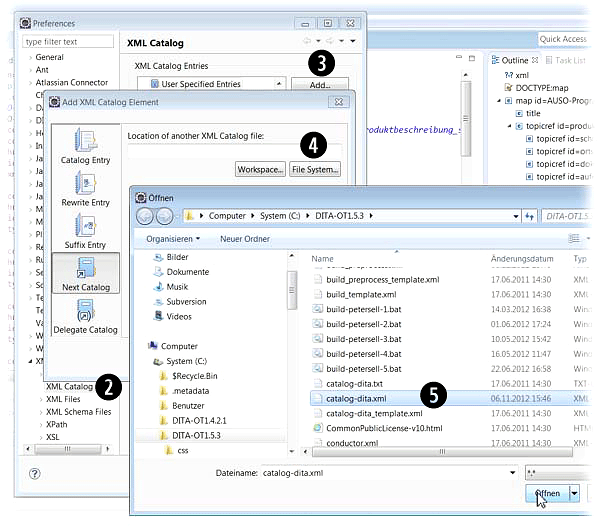Click the Dateiname input field

[x=384, y=473]
